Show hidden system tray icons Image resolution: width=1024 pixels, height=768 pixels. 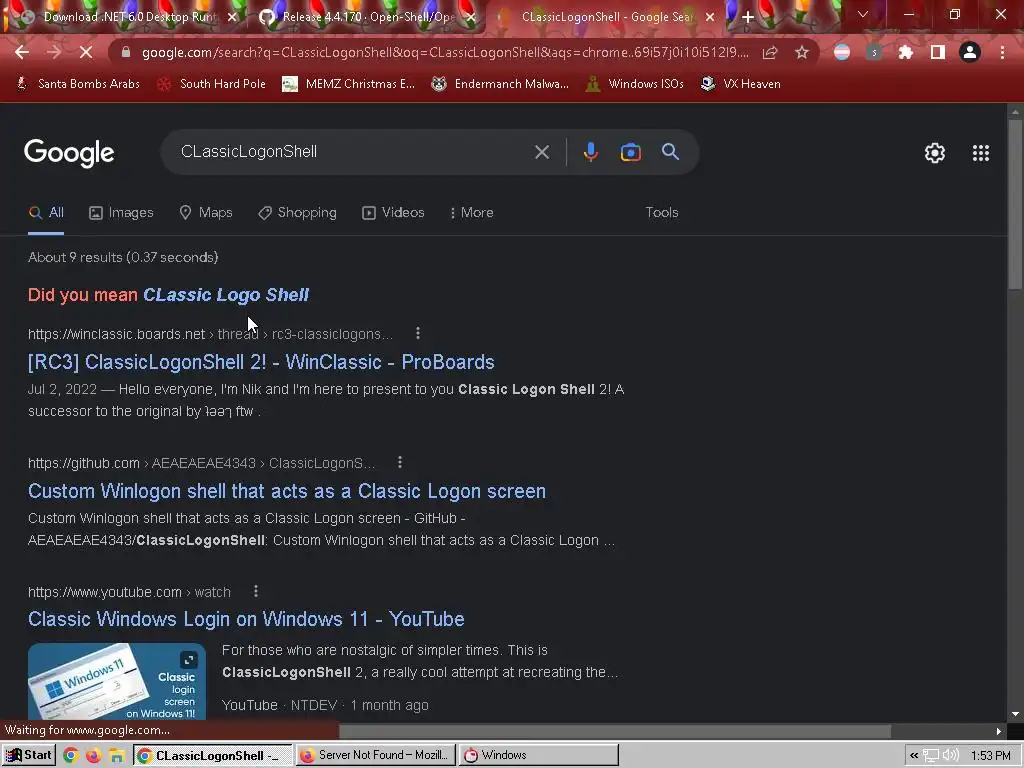coord(914,756)
